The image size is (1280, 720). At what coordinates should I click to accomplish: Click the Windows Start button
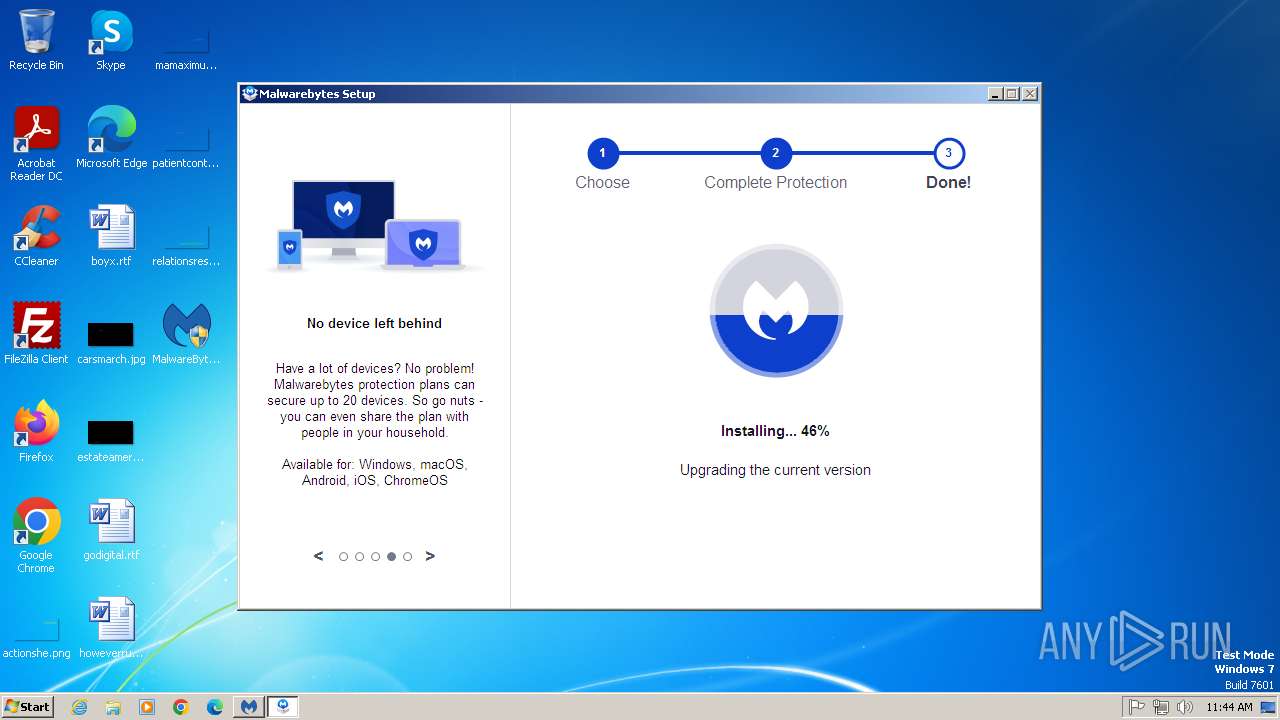pyautogui.click(x=28, y=706)
